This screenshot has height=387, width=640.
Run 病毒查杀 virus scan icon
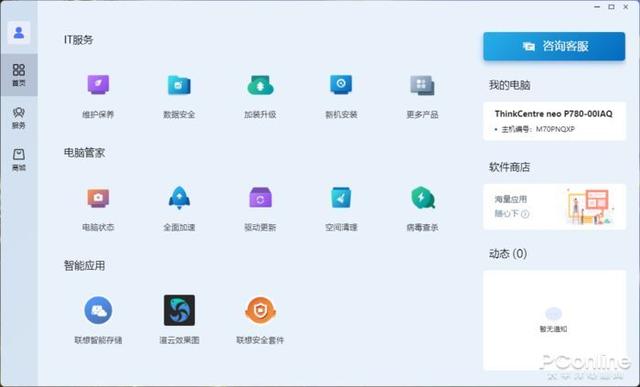[x=422, y=198]
